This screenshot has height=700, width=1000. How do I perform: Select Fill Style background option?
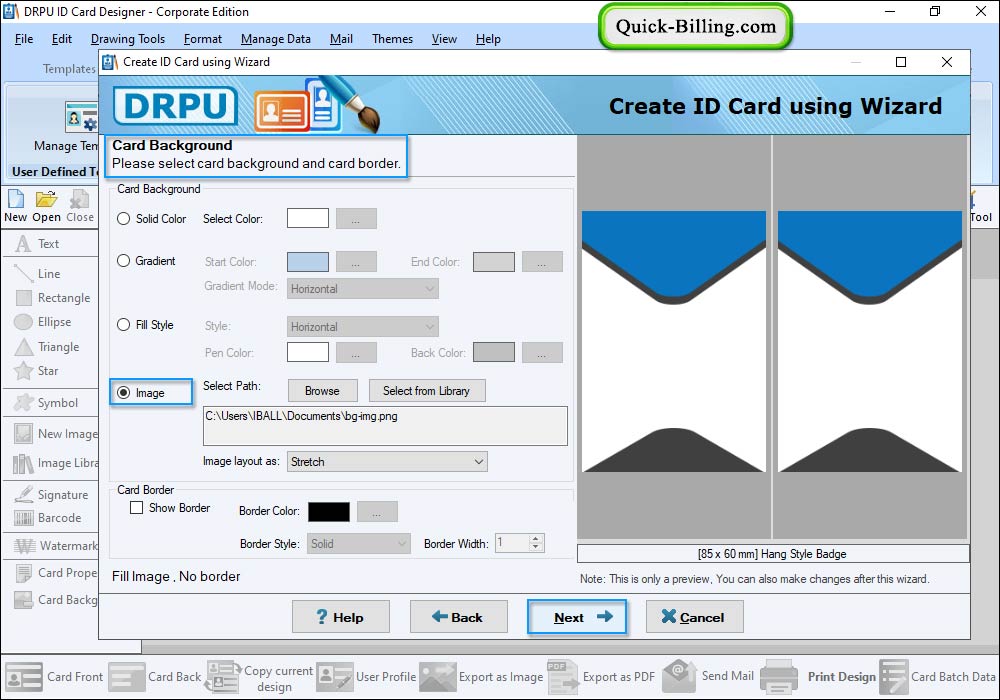[x=124, y=324]
